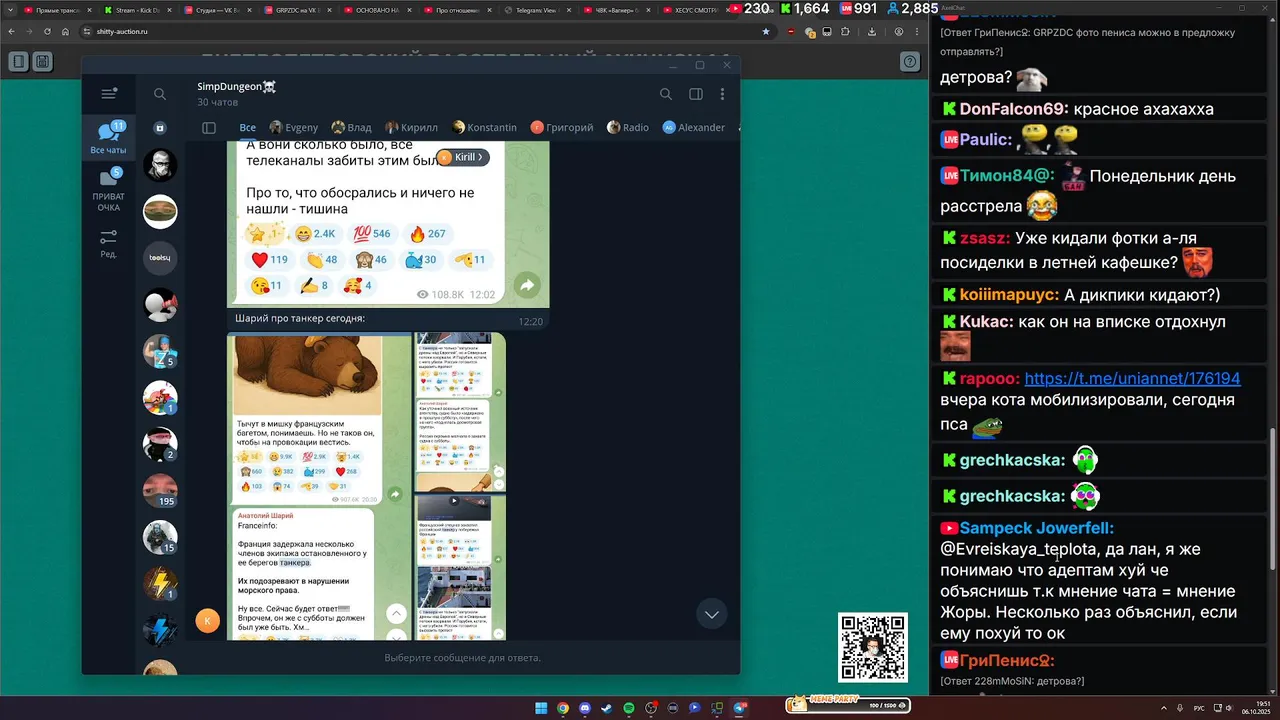The width and height of the screenshot is (1280, 720).
Task: Open Steam from the taskbar
Action: tap(607, 708)
